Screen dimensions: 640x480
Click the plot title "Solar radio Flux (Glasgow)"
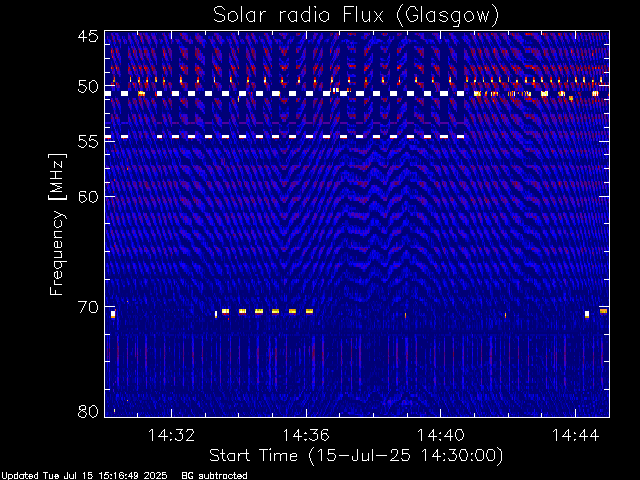356,16
